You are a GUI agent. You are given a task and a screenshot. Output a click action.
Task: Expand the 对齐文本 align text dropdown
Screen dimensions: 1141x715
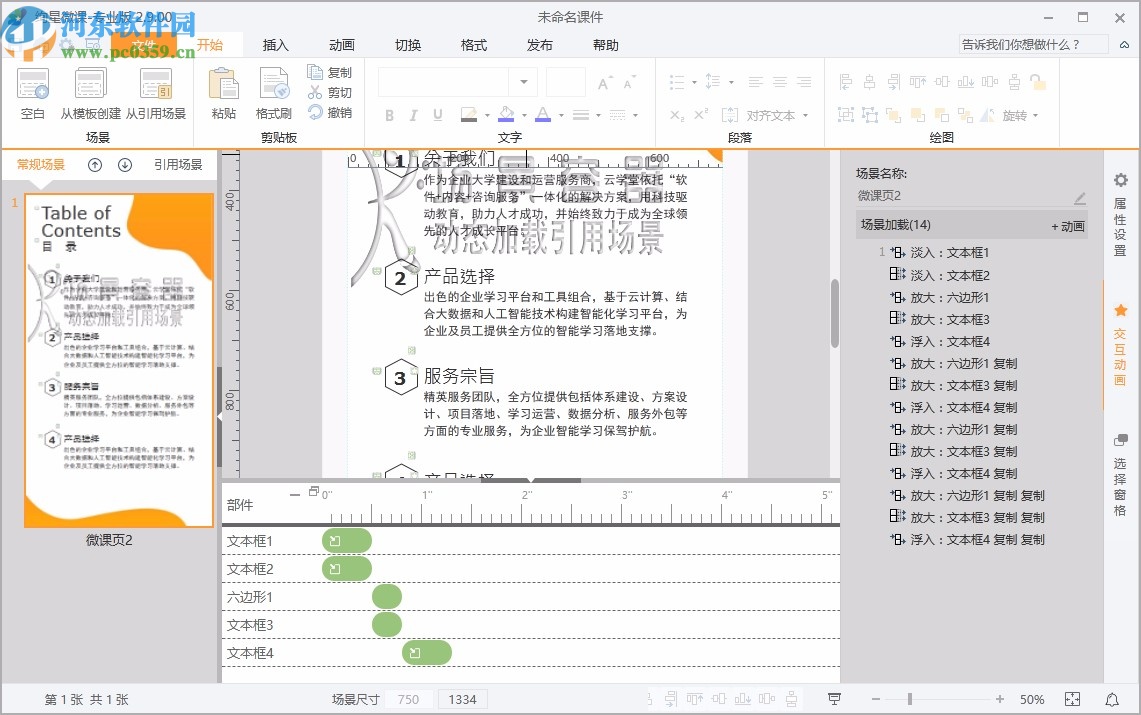[x=803, y=116]
